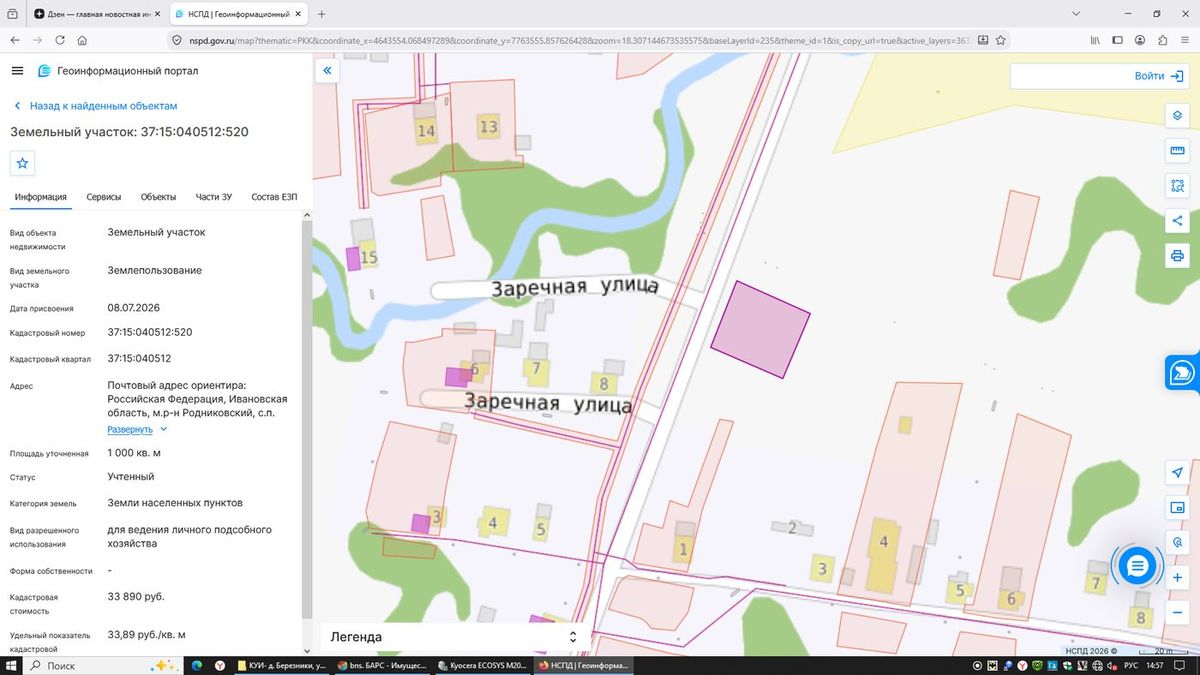
Task: Click the info panel vertical scrollbar
Action: (307, 420)
